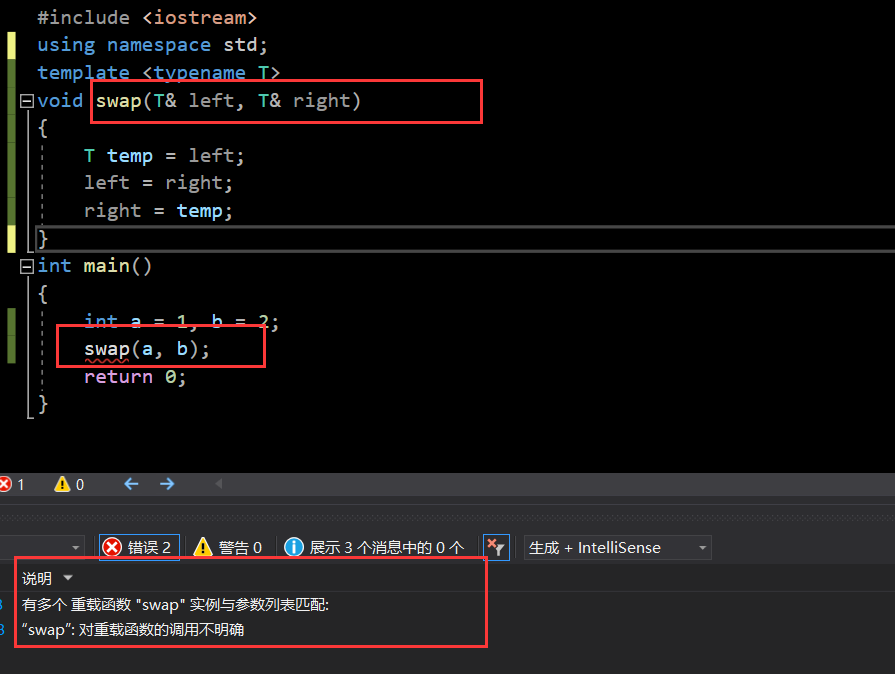Click the small scroll-left triangle in status strip

click(219, 484)
